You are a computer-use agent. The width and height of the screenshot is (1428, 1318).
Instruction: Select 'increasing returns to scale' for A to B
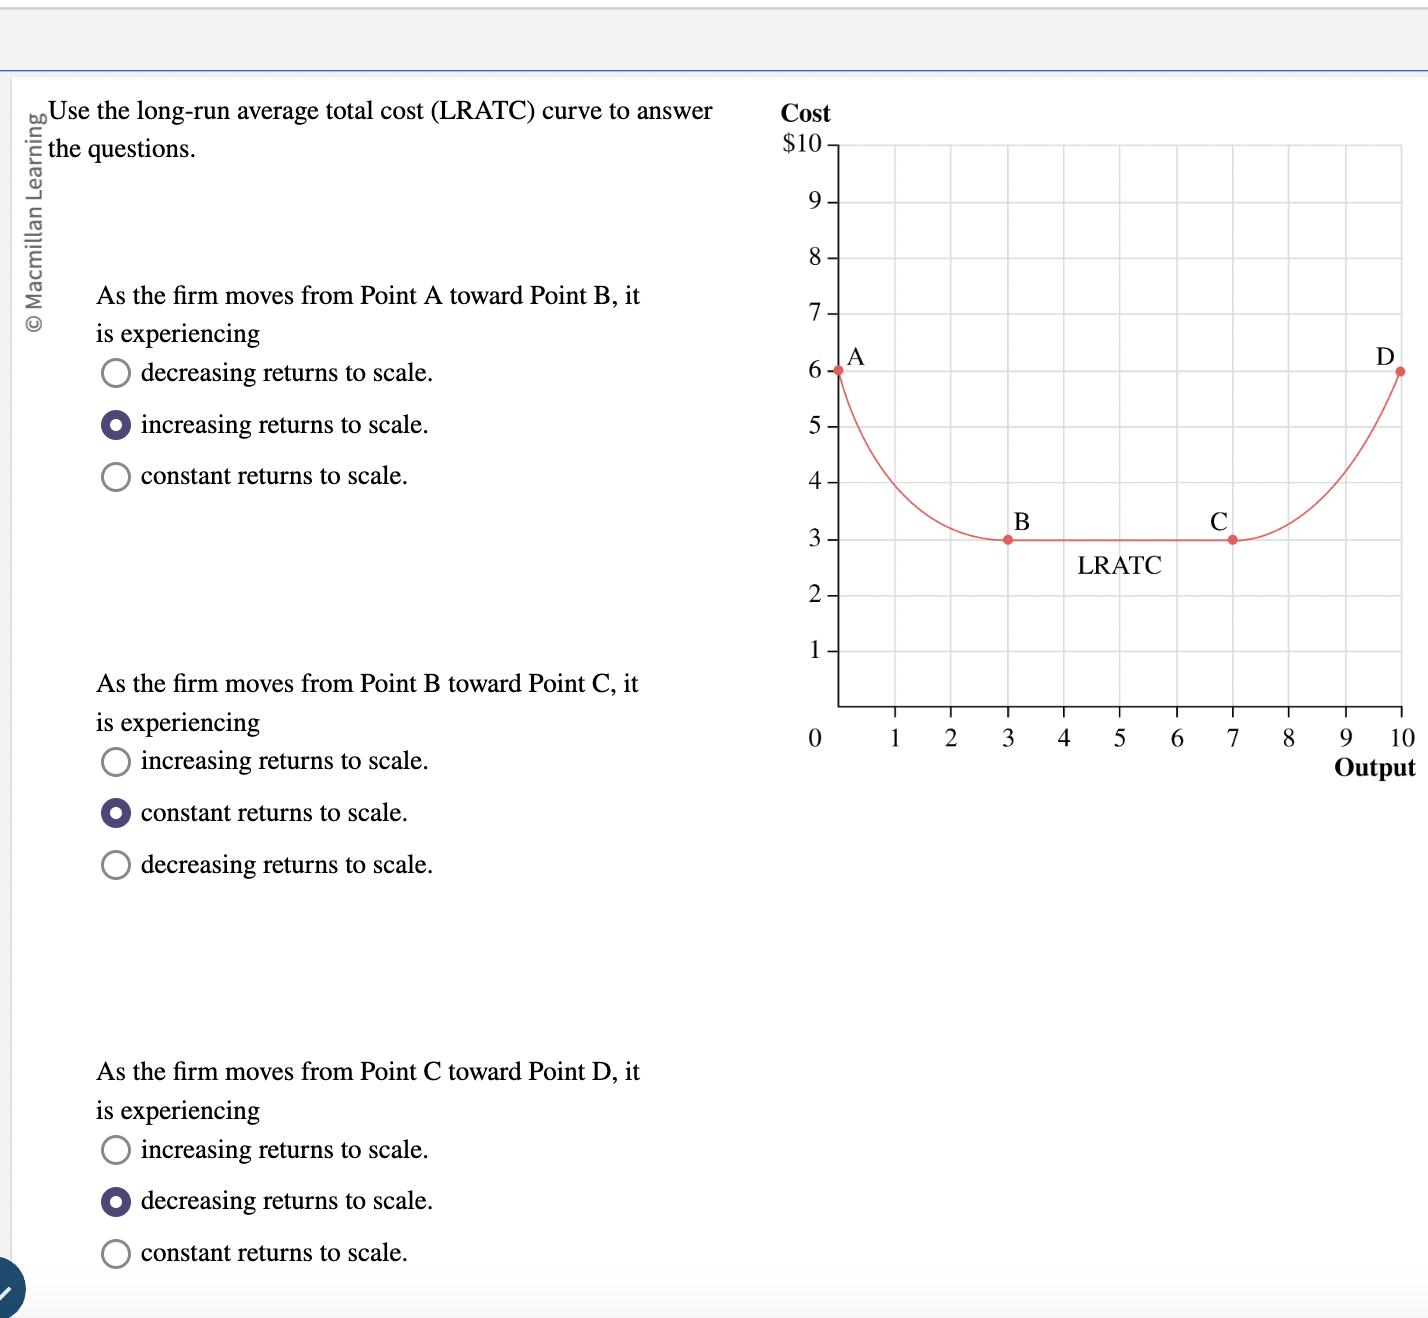click(x=116, y=425)
